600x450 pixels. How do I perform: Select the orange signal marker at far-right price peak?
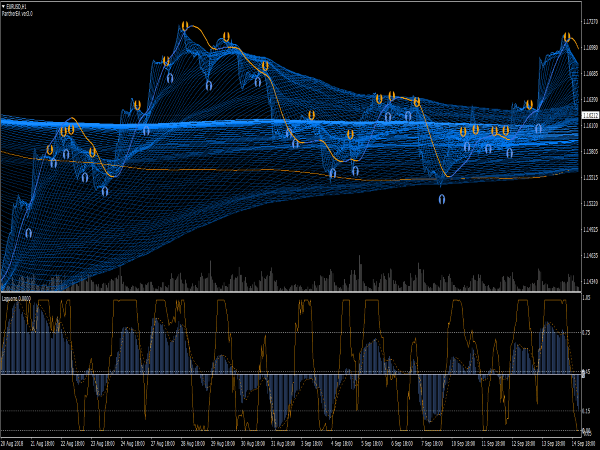tap(567, 38)
